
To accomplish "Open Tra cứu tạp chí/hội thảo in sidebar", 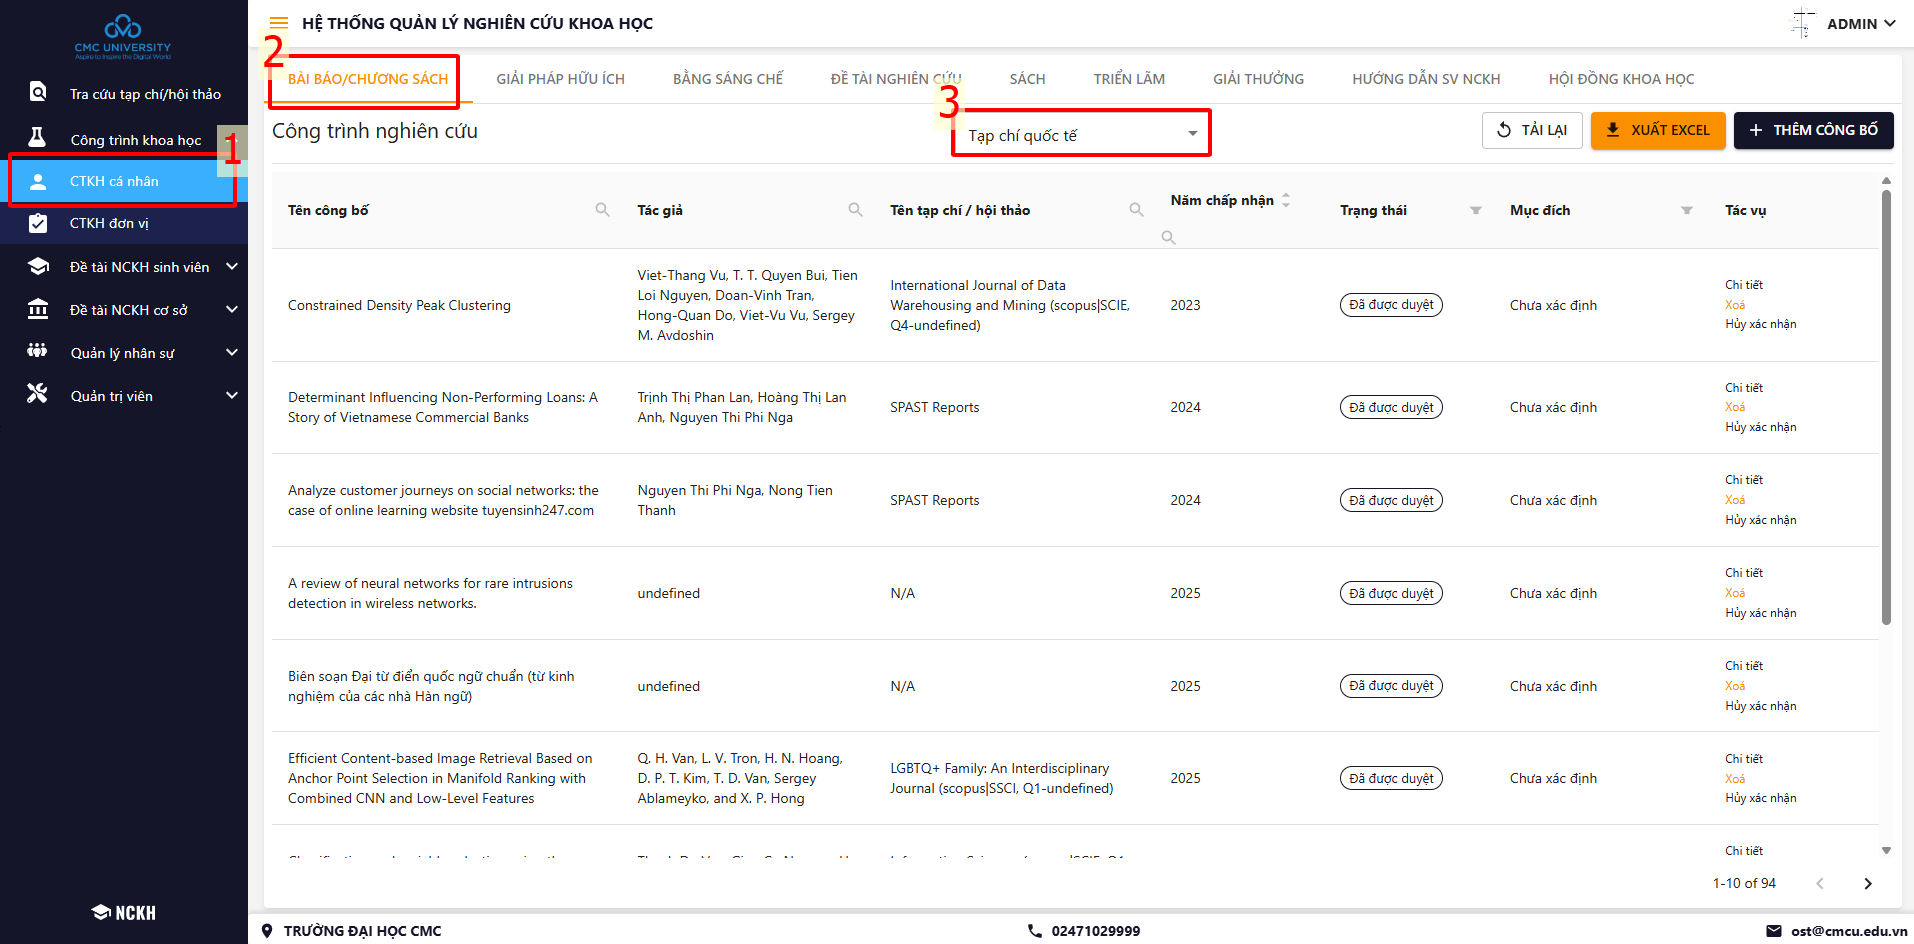I will click(144, 94).
